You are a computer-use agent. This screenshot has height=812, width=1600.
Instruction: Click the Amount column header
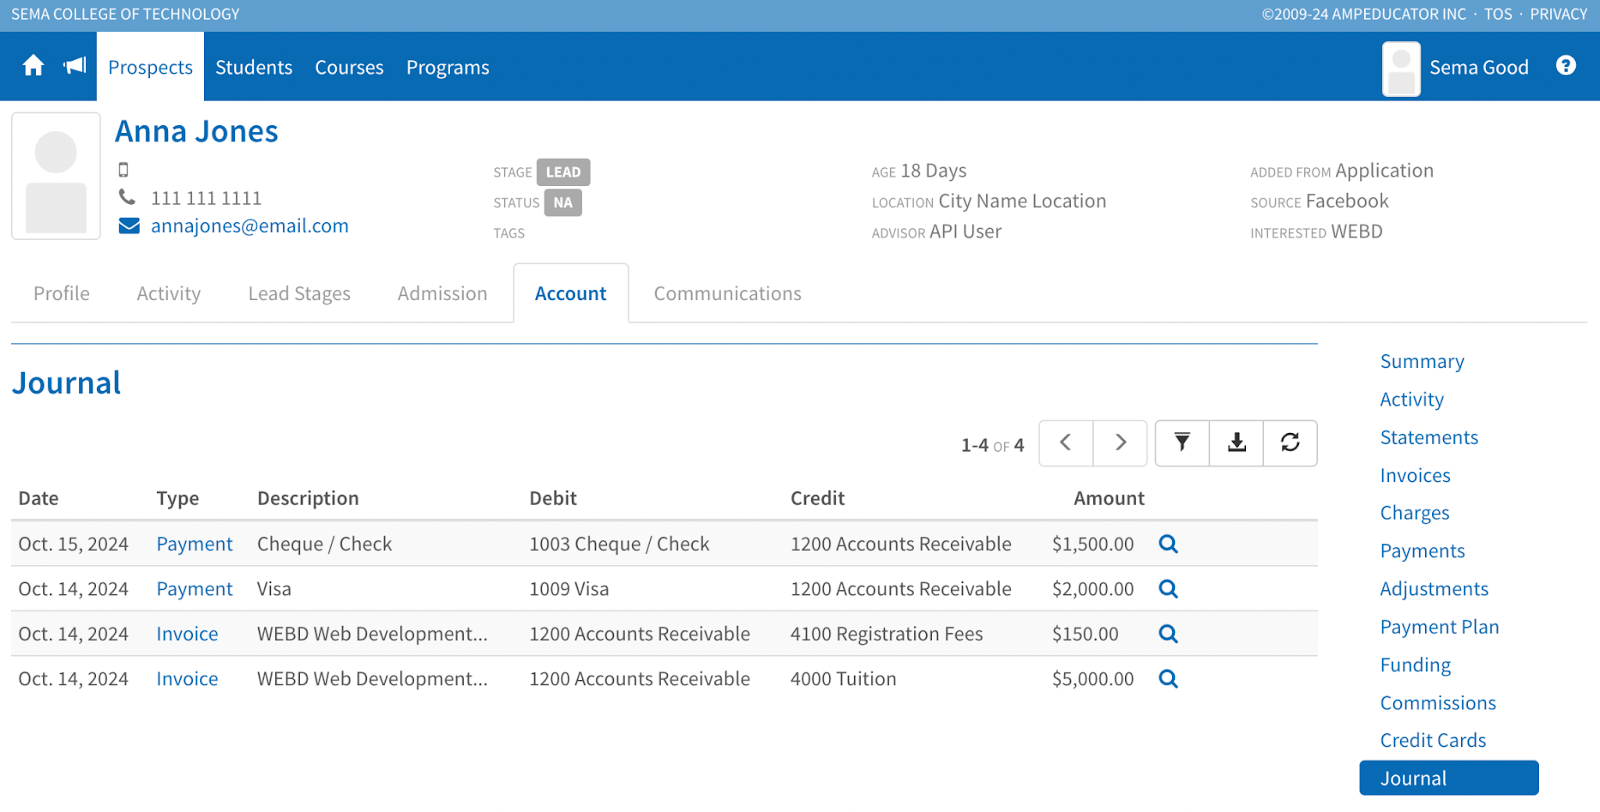pos(1109,498)
